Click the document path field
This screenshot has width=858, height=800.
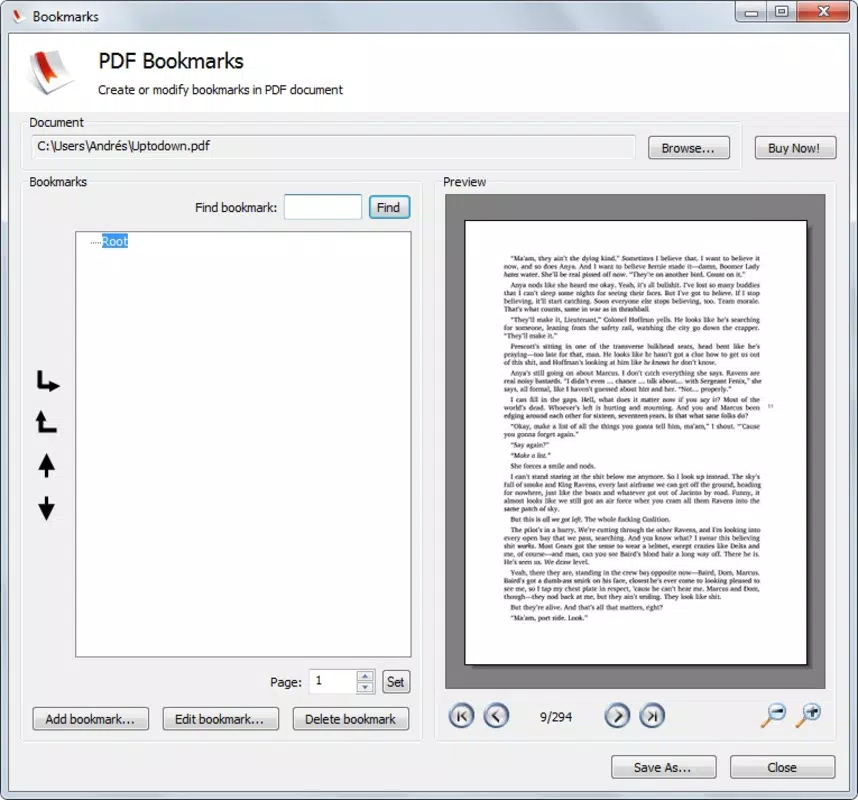[x=333, y=147]
